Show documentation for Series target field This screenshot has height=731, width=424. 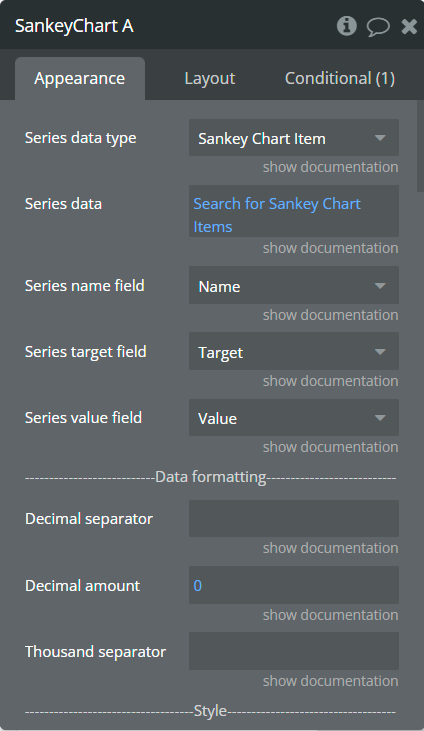click(330, 381)
